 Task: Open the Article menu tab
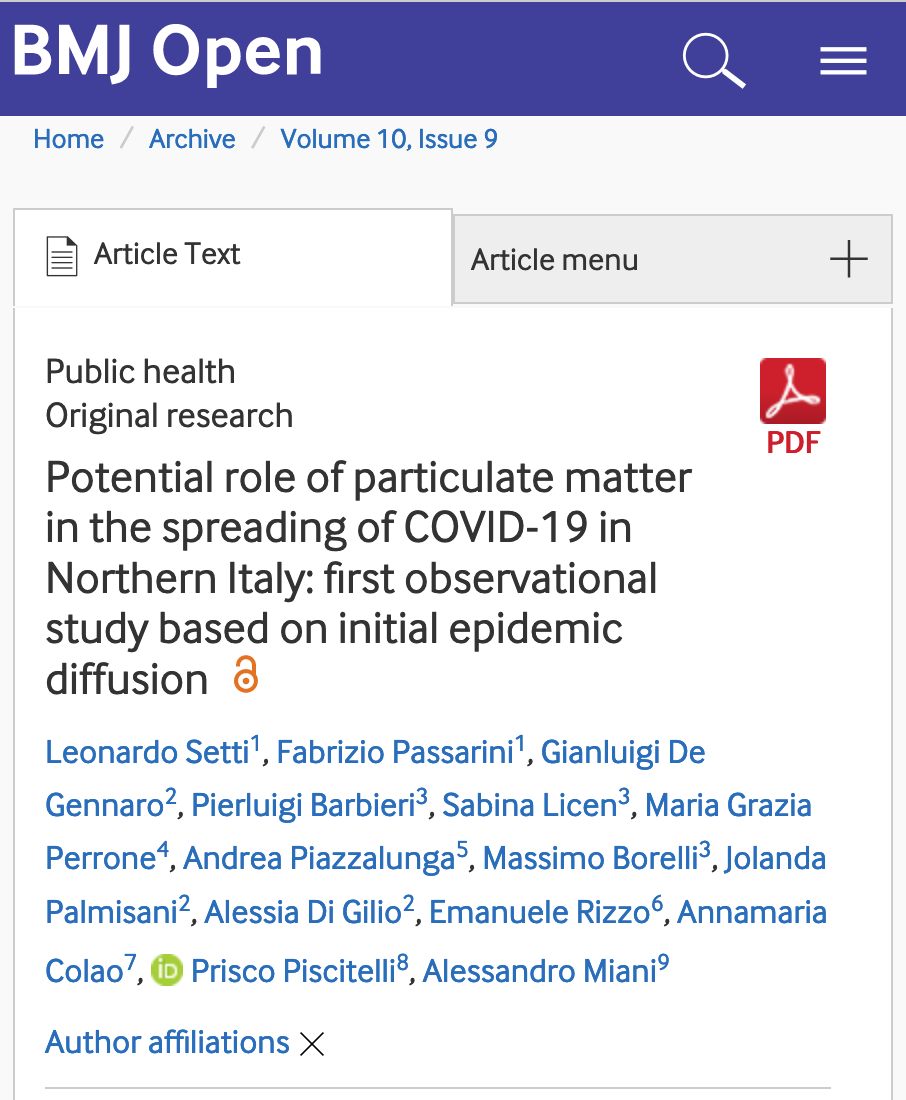pos(673,260)
